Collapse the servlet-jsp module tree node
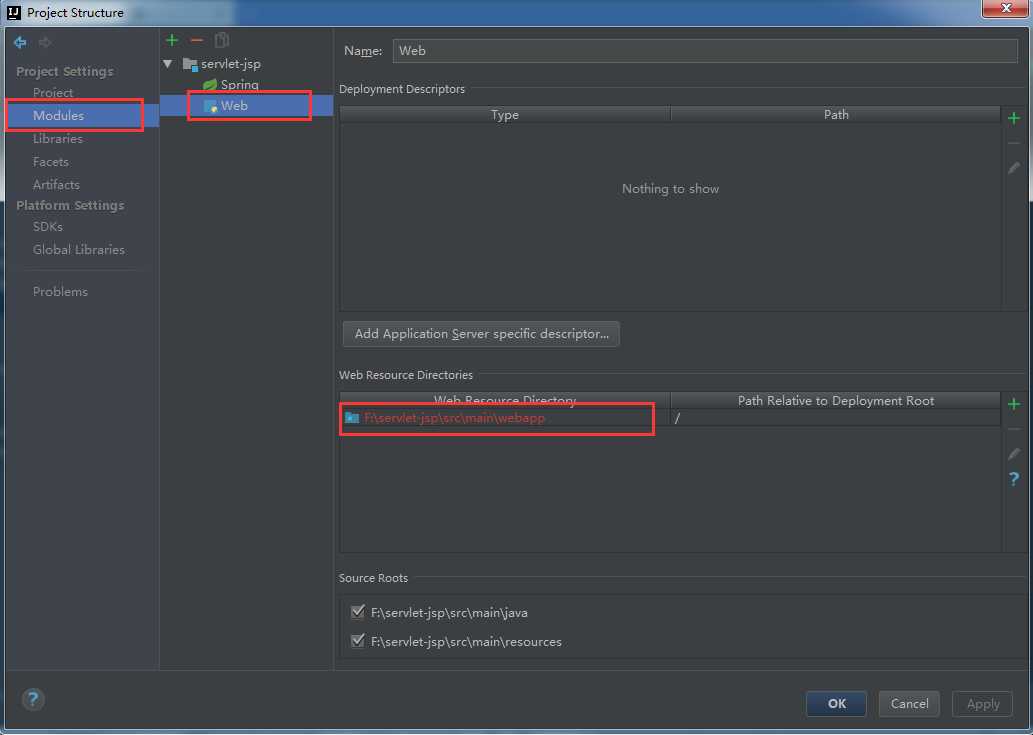Screen dimensions: 1033x735 (168, 64)
